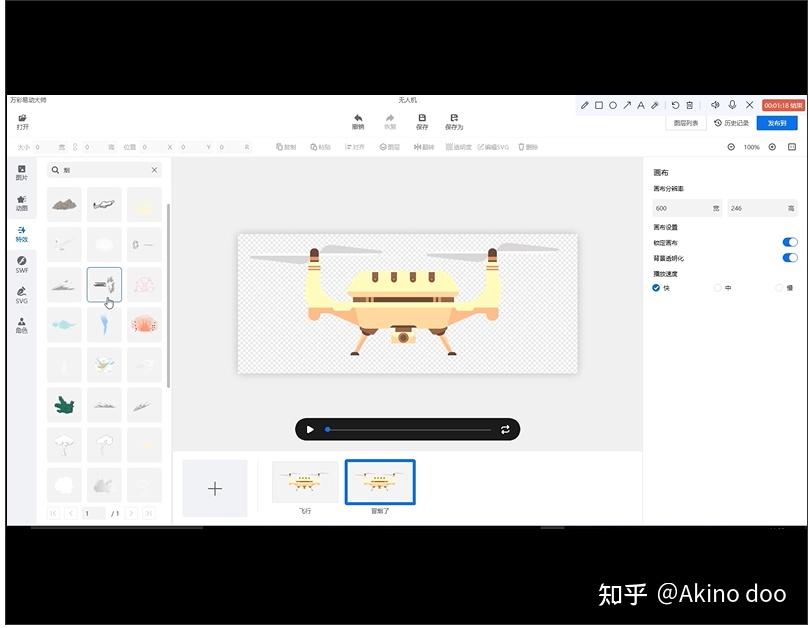
Task: Select the red explosion effect thumbnail
Action: coord(144,325)
